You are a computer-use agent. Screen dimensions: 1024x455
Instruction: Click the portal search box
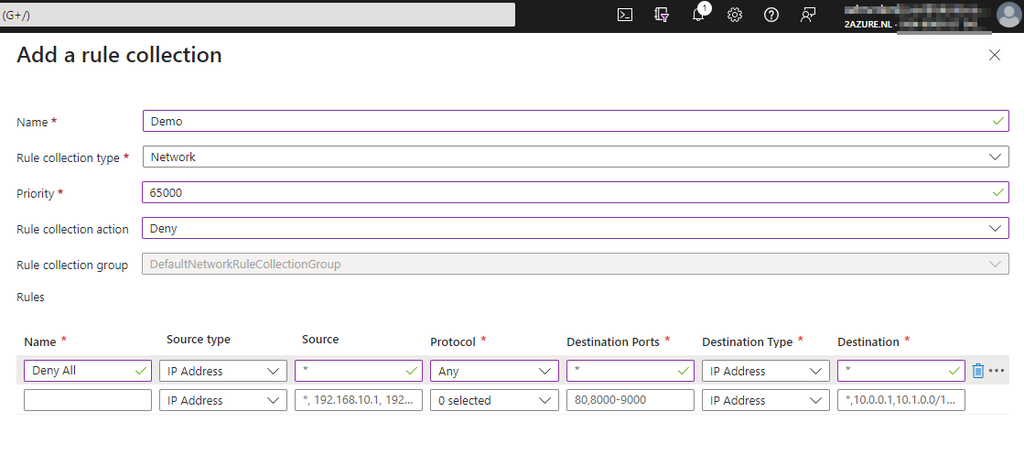tap(257, 15)
